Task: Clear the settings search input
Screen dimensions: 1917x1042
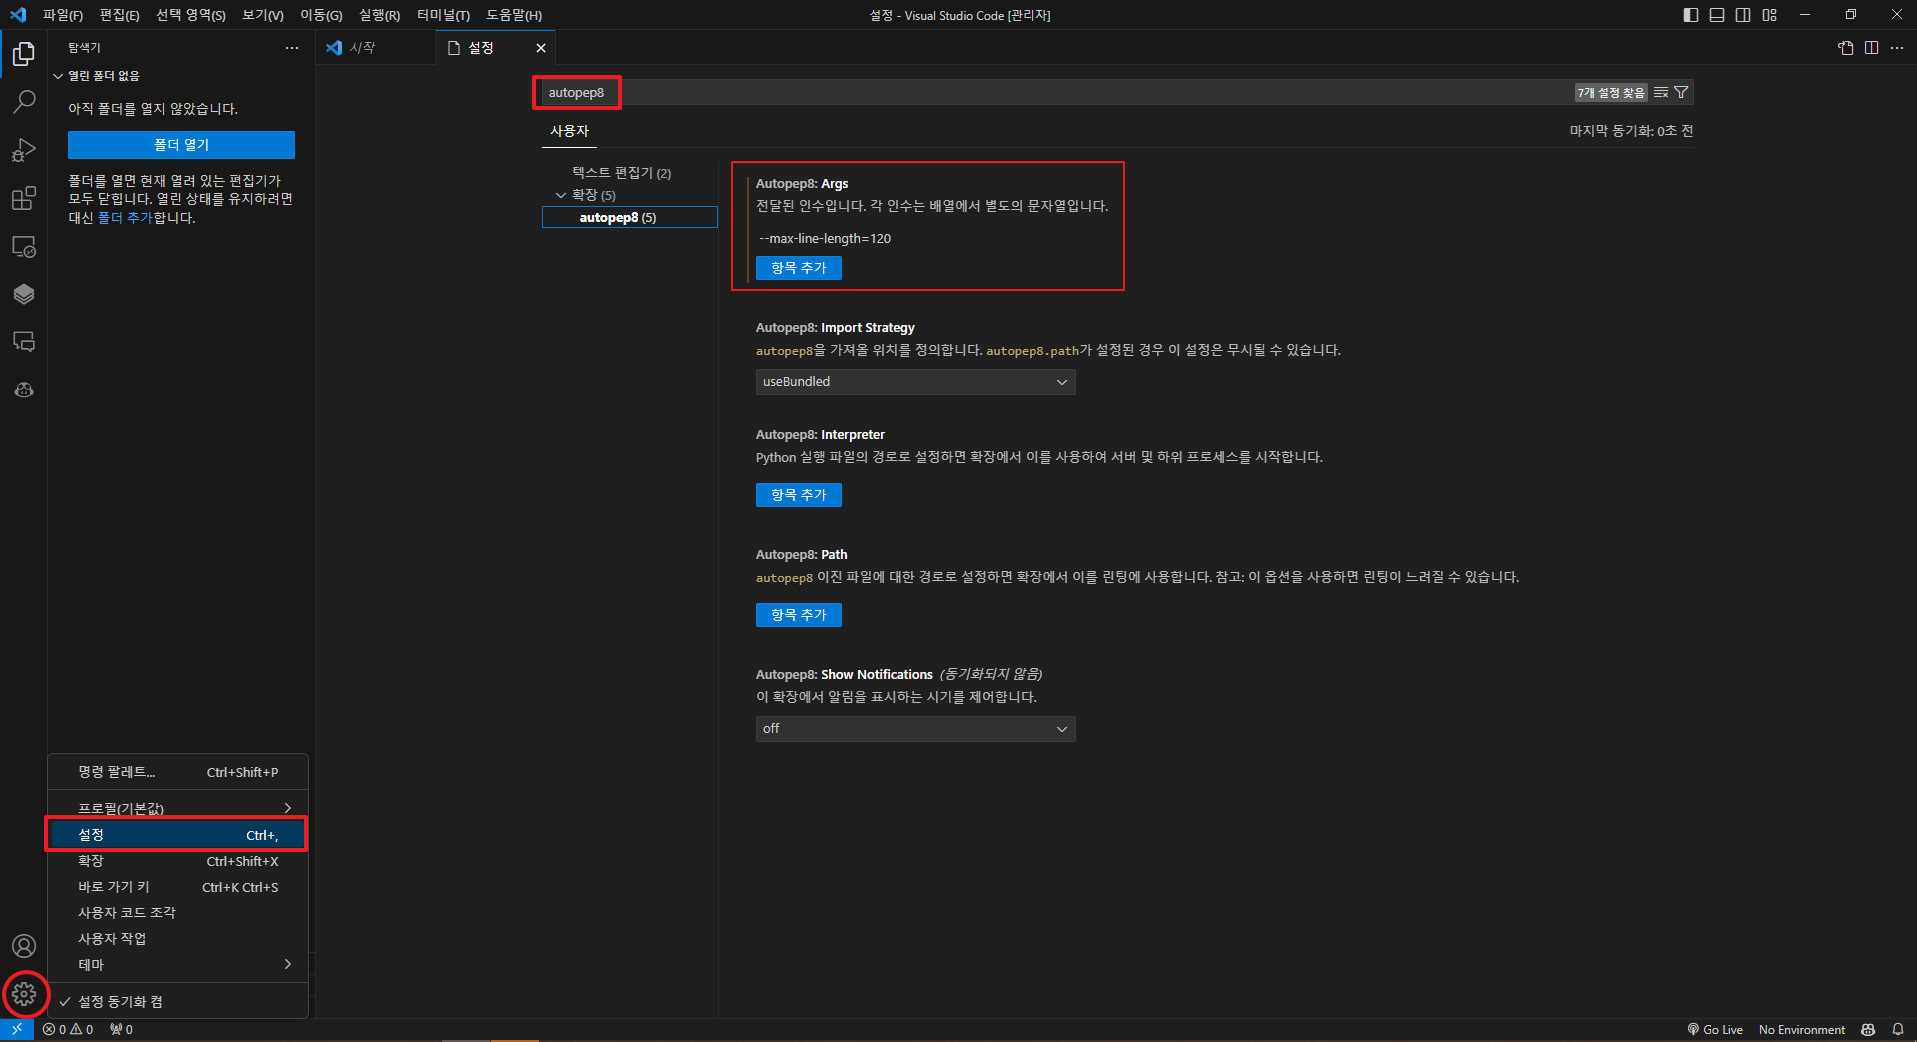Action: (1661, 92)
